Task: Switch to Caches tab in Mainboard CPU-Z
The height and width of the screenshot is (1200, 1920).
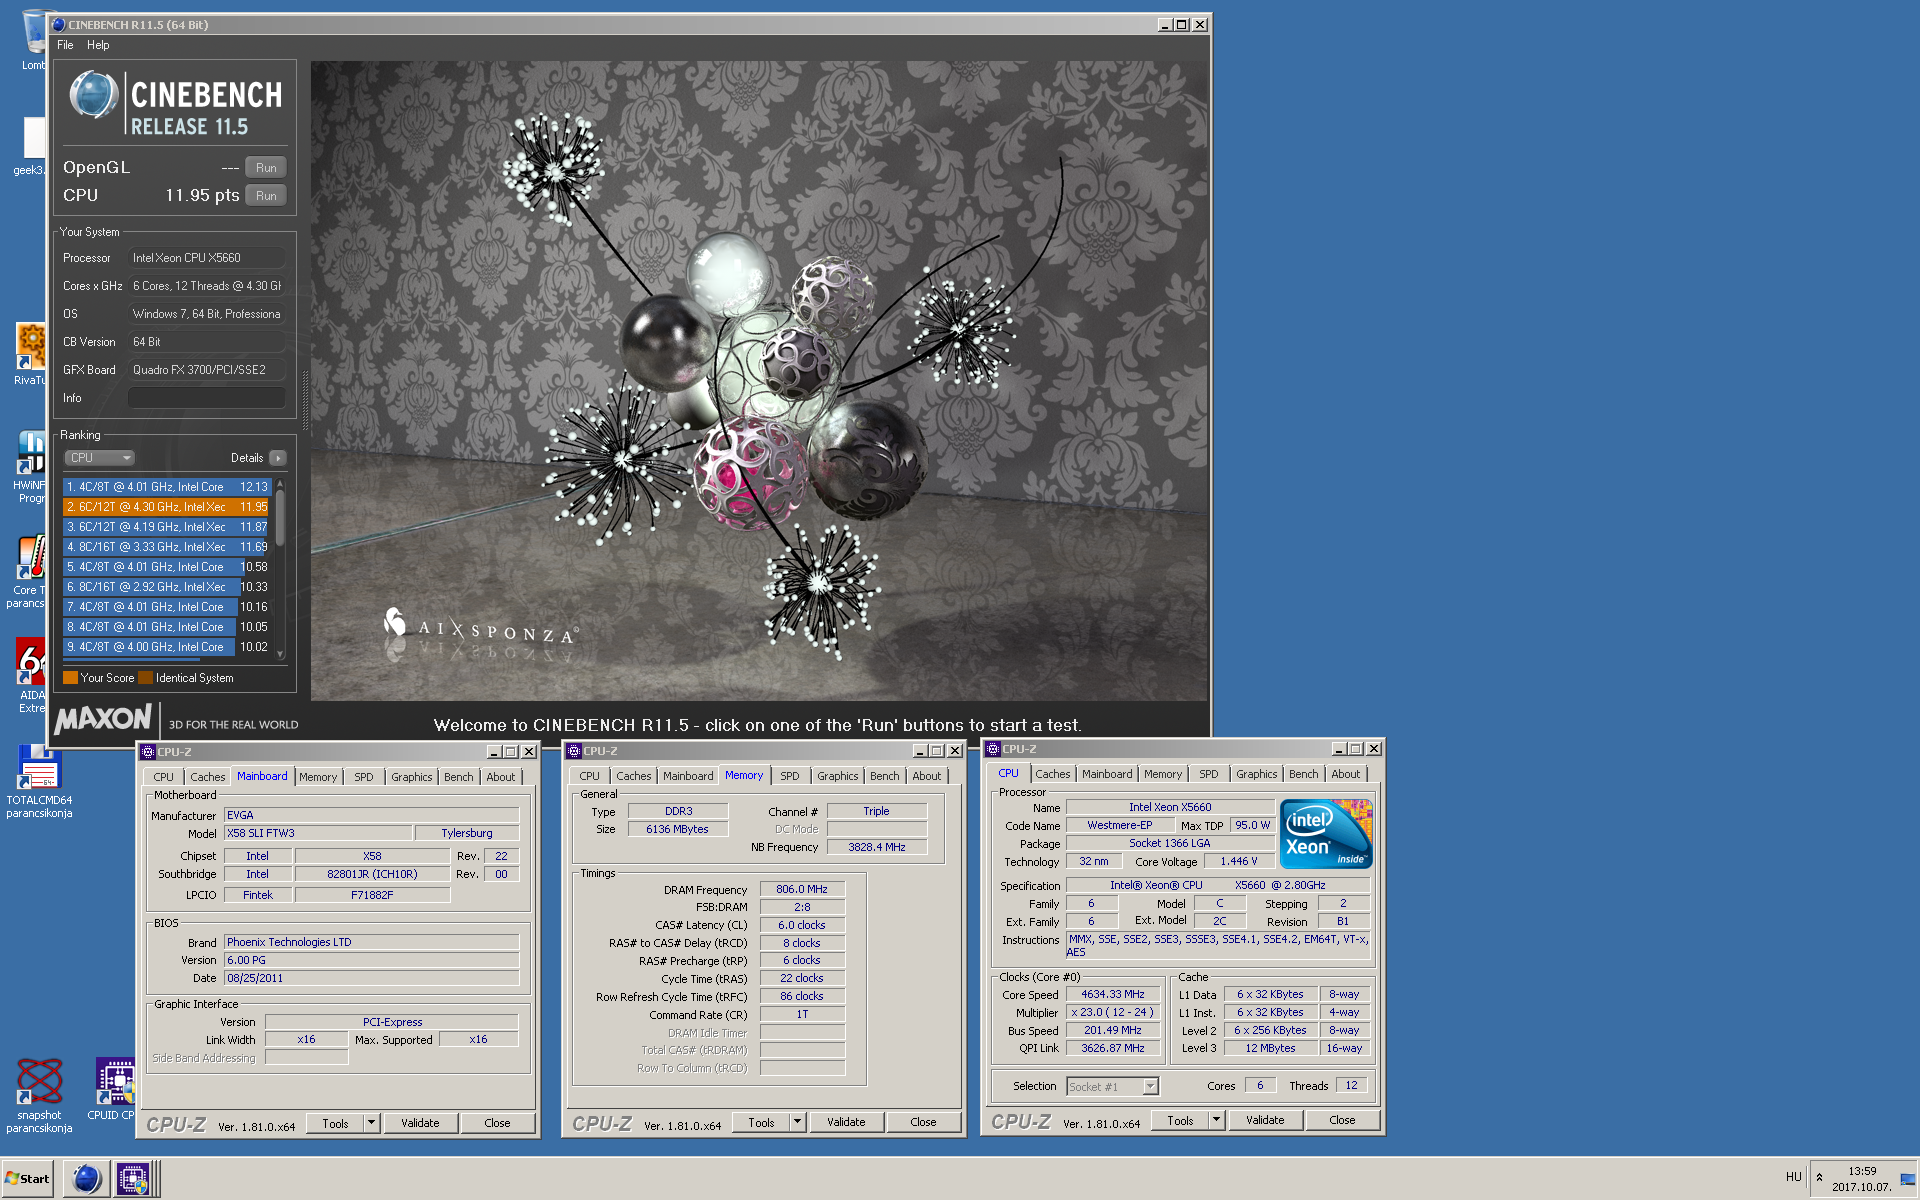Action: click(207, 777)
